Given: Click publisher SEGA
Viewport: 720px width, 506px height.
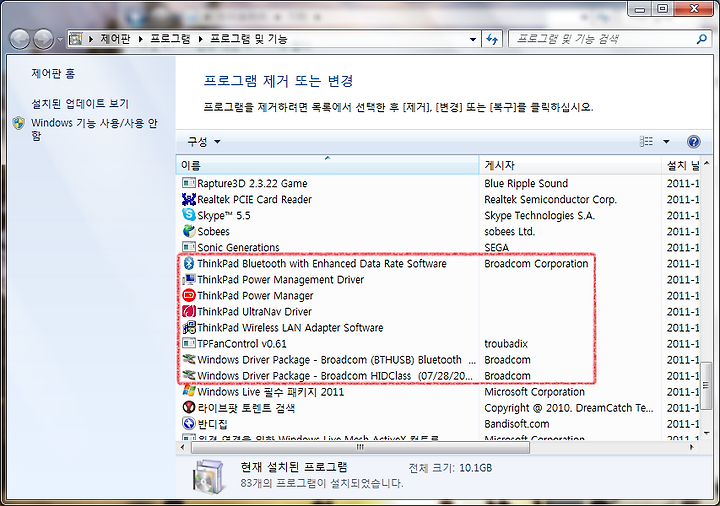Looking at the screenshot, I should tap(496, 247).
